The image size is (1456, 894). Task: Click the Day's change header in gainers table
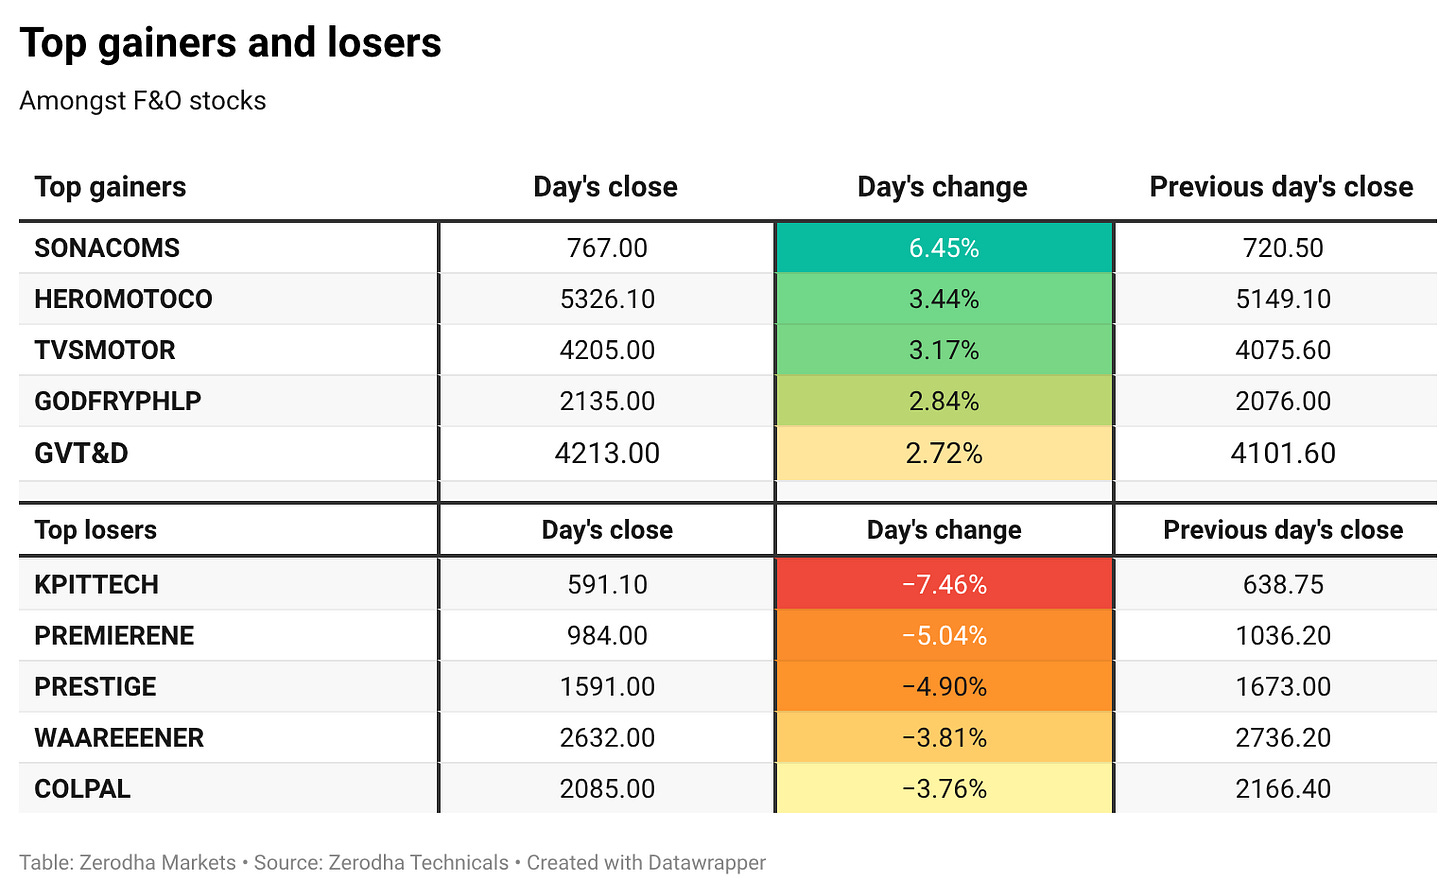point(942,187)
